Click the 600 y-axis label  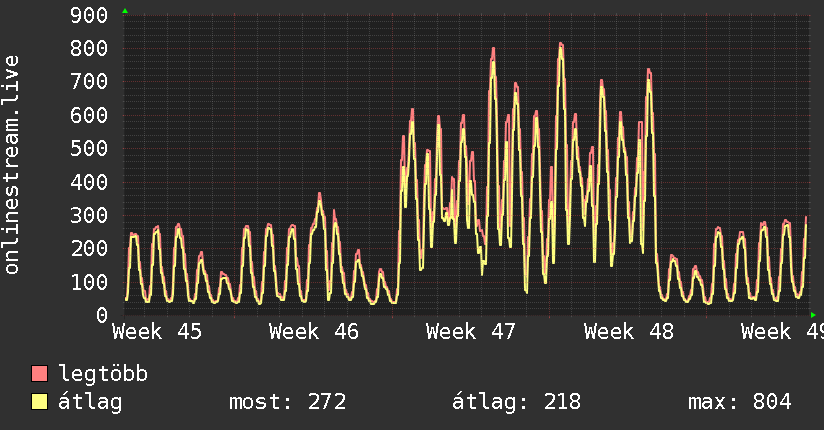(x=89, y=115)
